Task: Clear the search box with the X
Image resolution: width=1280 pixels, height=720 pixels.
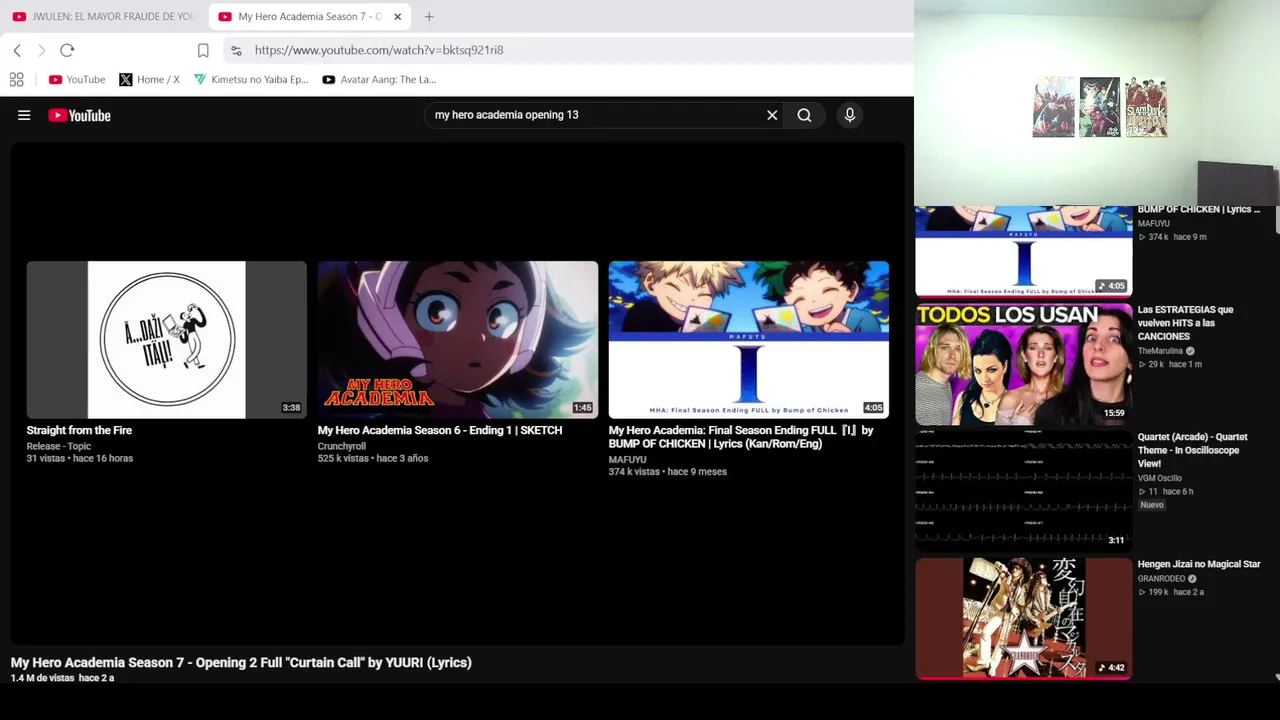Action: 772,115
